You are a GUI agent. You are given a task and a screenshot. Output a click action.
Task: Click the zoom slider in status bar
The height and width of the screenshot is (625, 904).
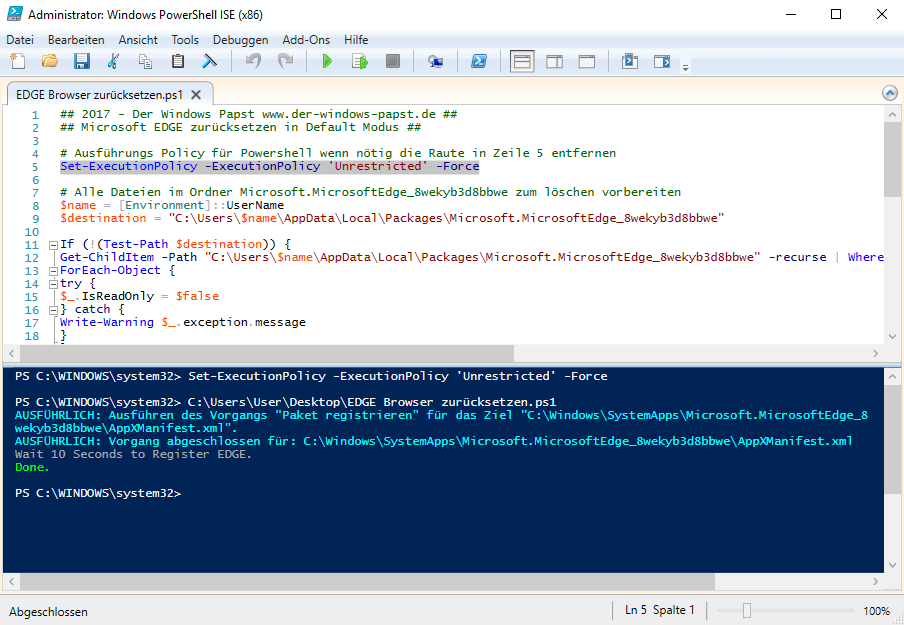tap(746, 611)
